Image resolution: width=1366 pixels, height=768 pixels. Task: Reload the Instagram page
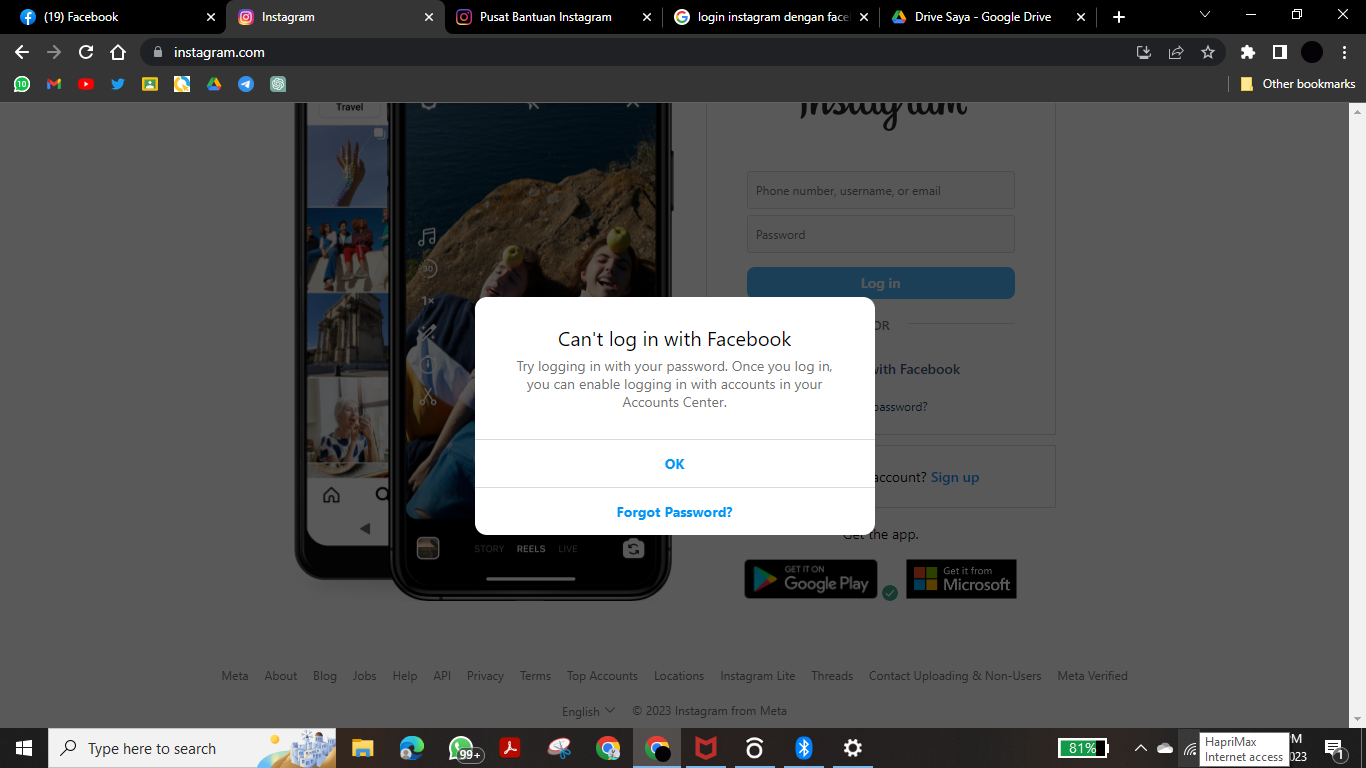coord(86,52)
